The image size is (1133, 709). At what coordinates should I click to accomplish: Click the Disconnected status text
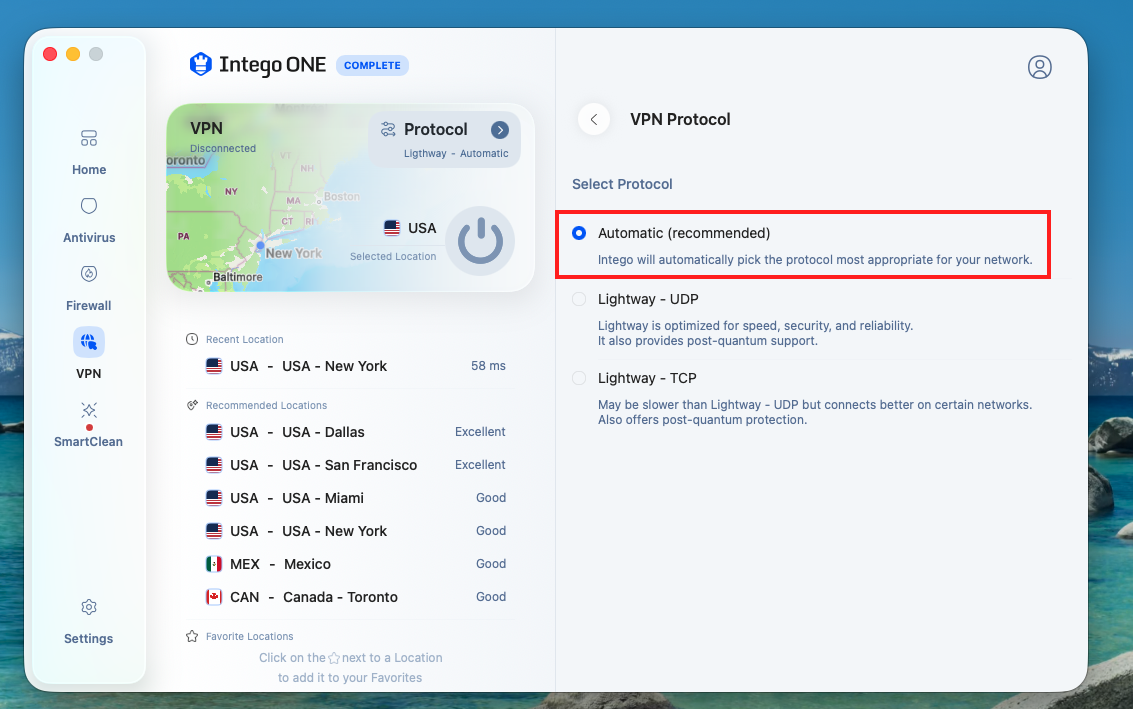click(x=223, y=148)
